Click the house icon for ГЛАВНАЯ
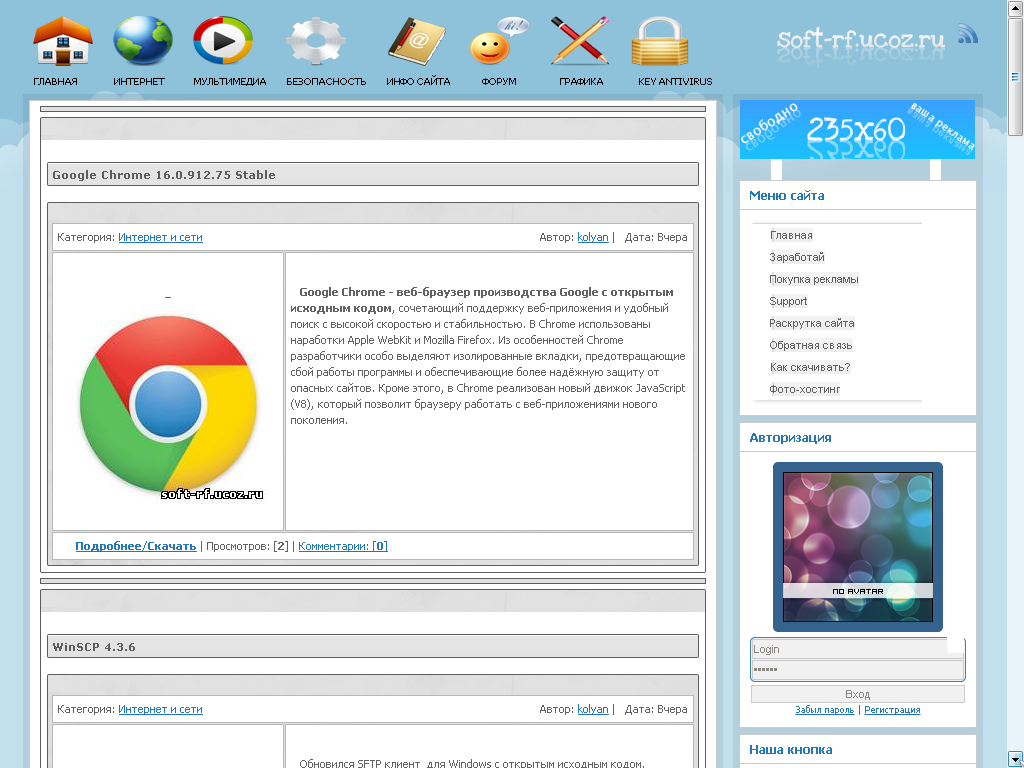Image resolution: width=1024 pixels, height=768 pixels. (63, 40)
